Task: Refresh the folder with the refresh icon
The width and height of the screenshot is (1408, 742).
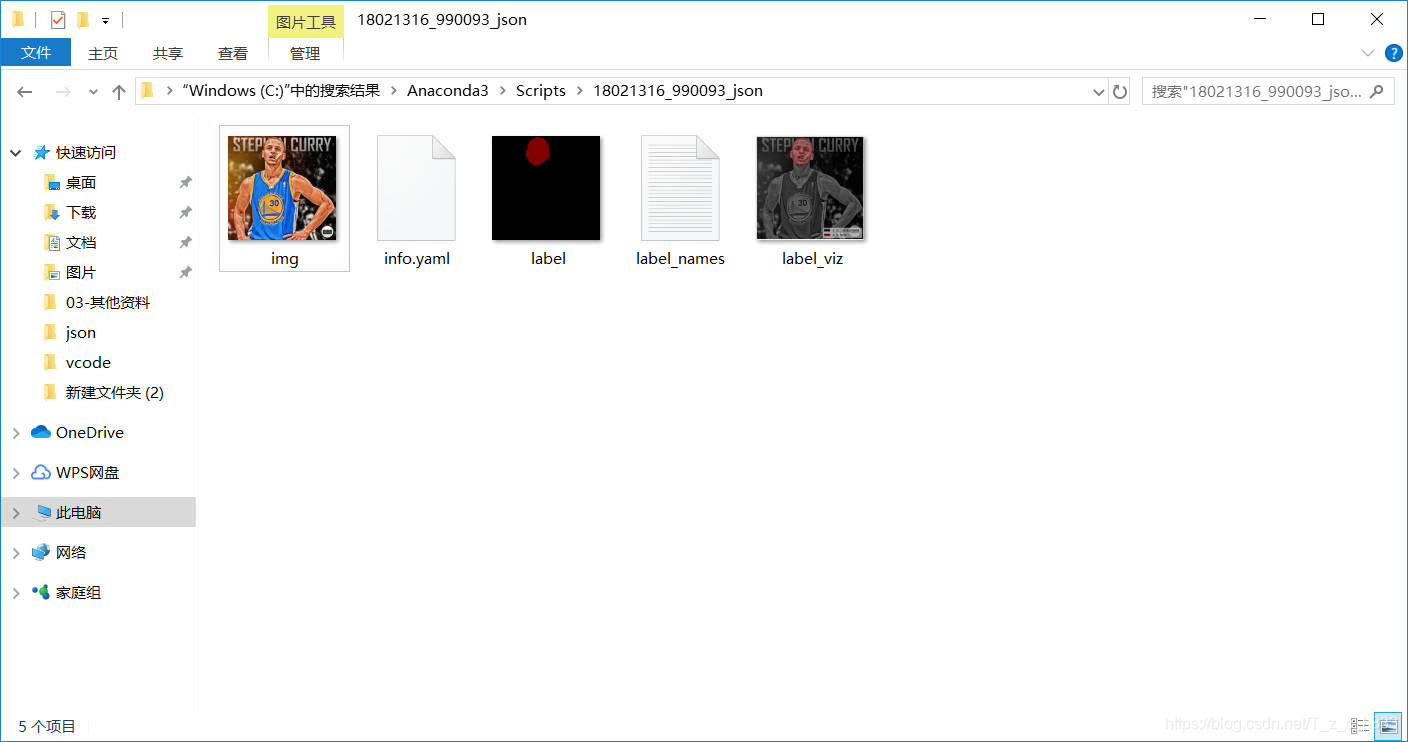Action: coord(1120,91)
